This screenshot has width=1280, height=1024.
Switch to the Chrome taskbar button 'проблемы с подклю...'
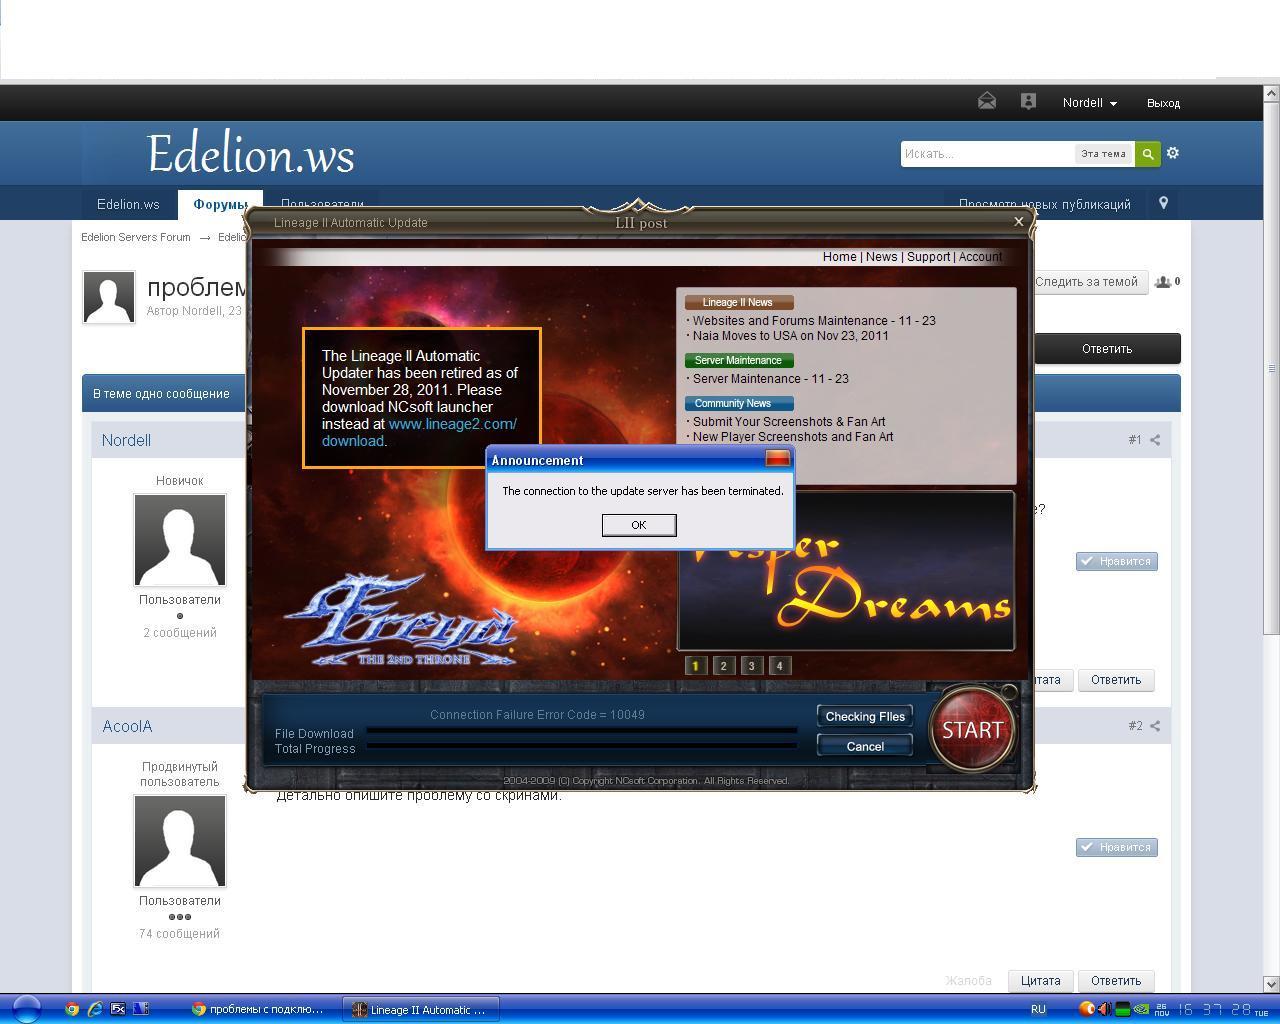260,1009
